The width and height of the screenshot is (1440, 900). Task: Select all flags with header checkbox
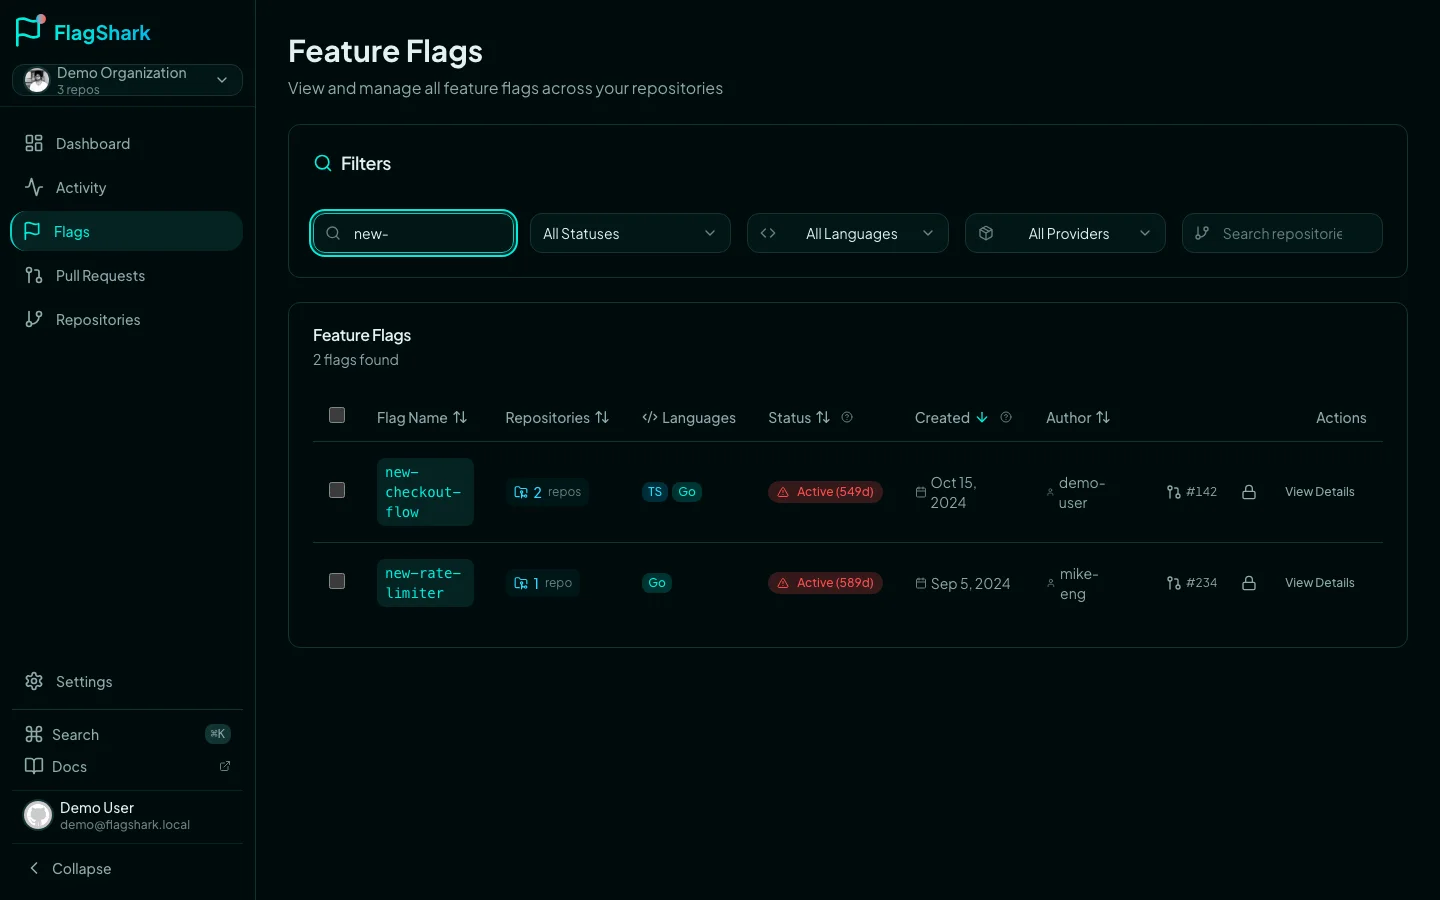pos(337,414)
